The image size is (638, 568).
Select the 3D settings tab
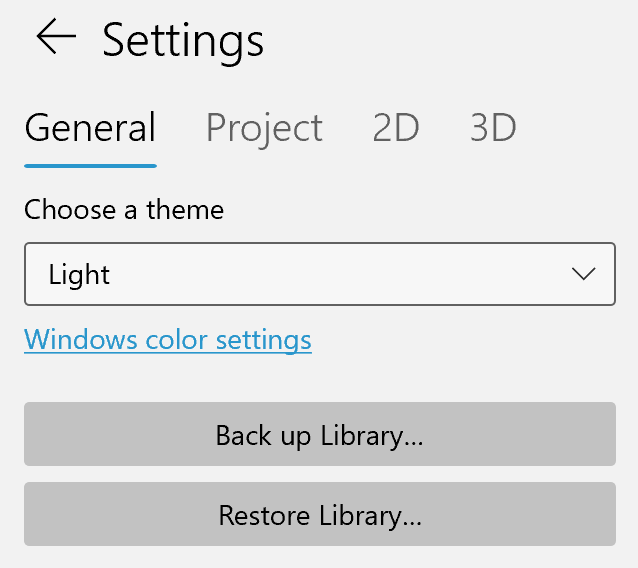click(x=493, y=128)
